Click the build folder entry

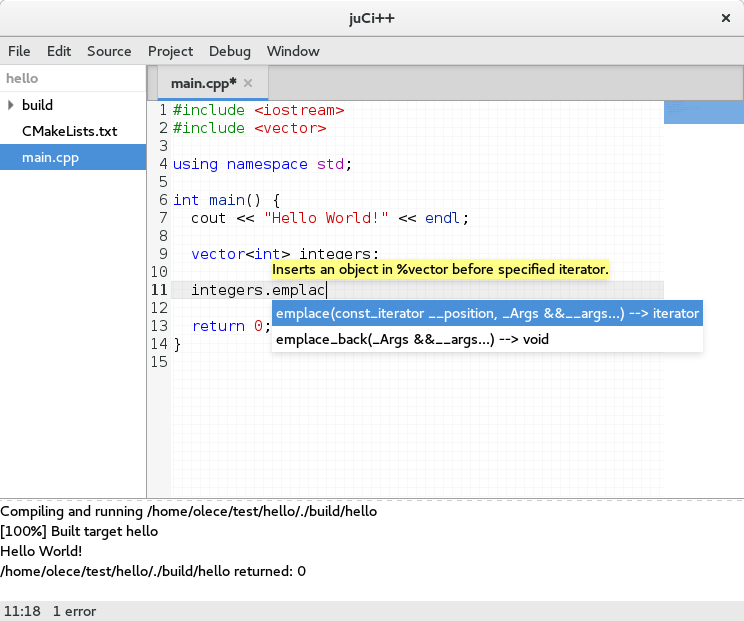pos(37,105)
